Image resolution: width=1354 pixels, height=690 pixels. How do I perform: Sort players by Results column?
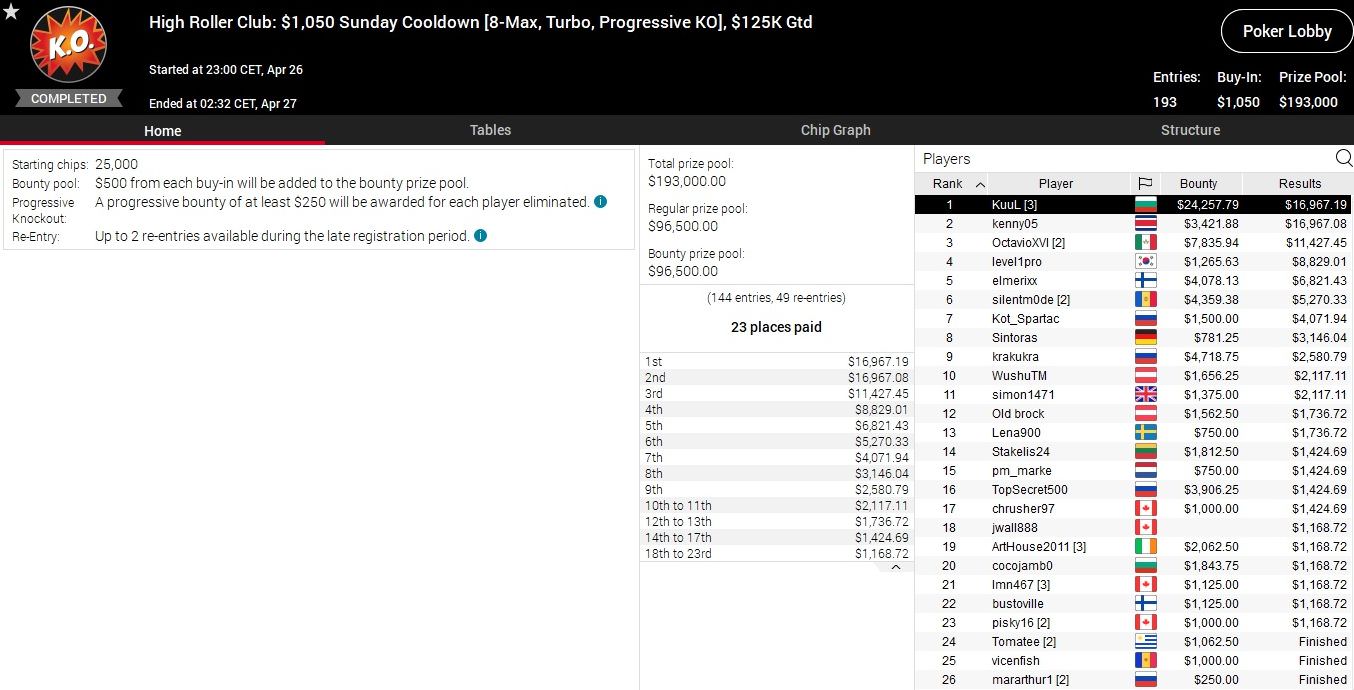[1299, 184]
